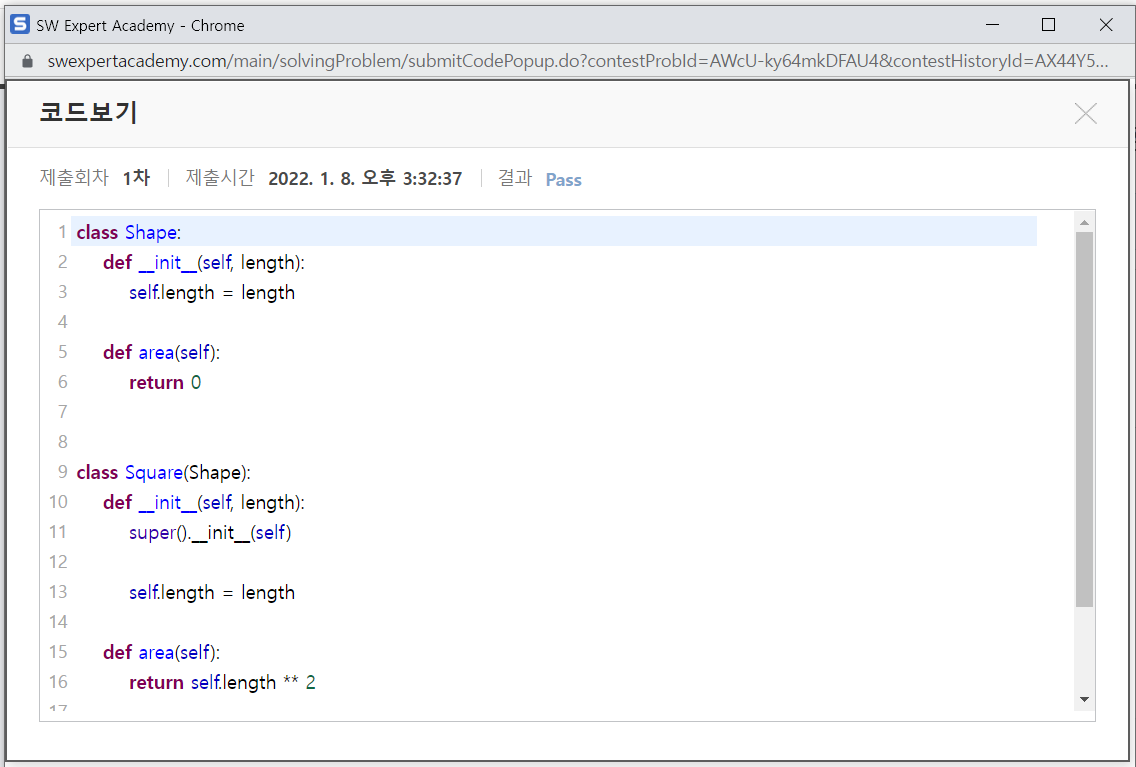1136x767 pixels.
Task: Click the window title 'SW Expert Academy - Chrome'
Action: 140,25
